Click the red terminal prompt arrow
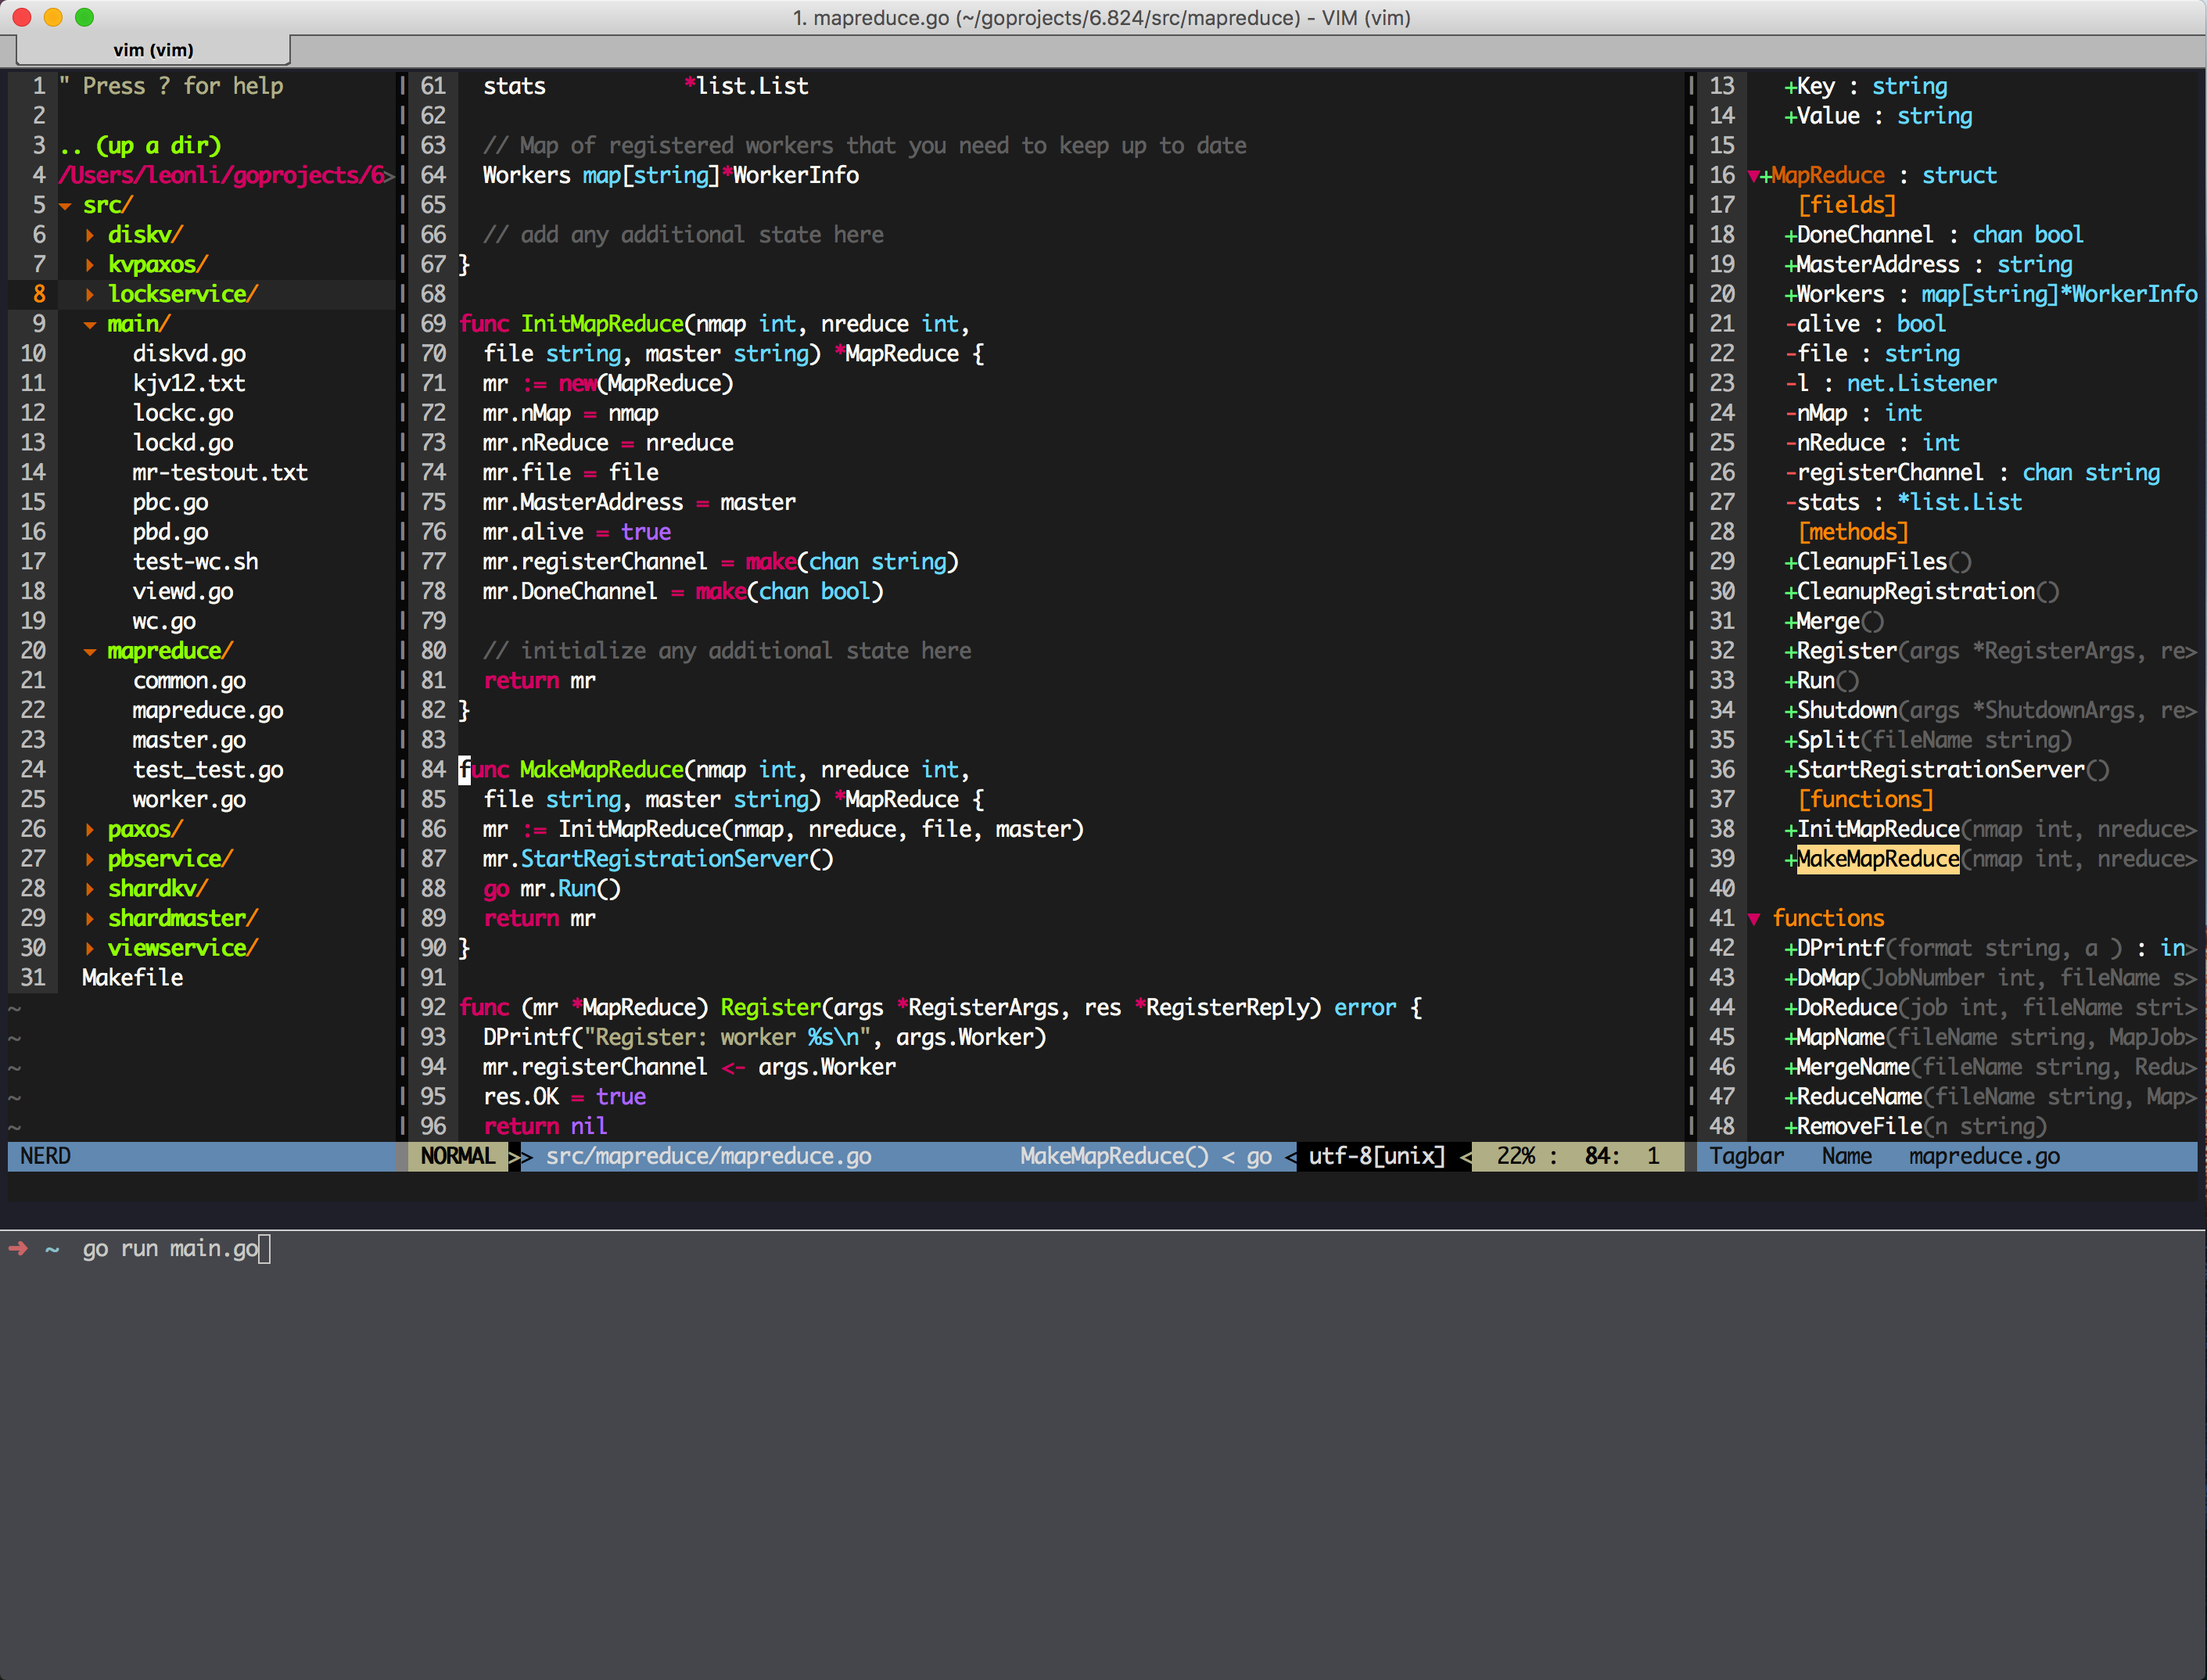 [18, 1248]
